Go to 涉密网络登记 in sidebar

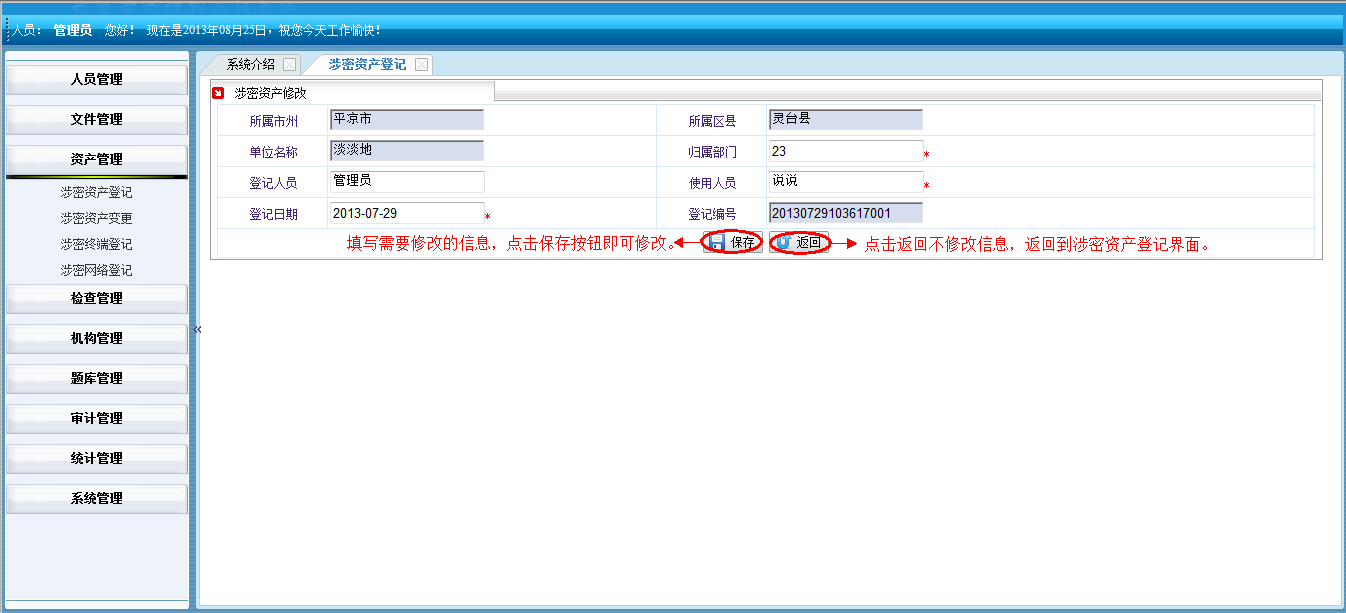(x=96, y=270)
